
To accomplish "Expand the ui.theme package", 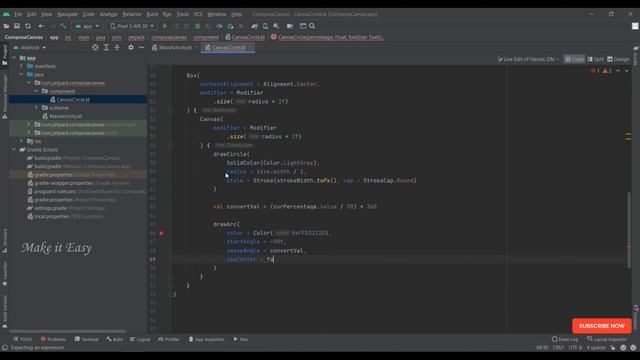I will (x=37, y=108).
